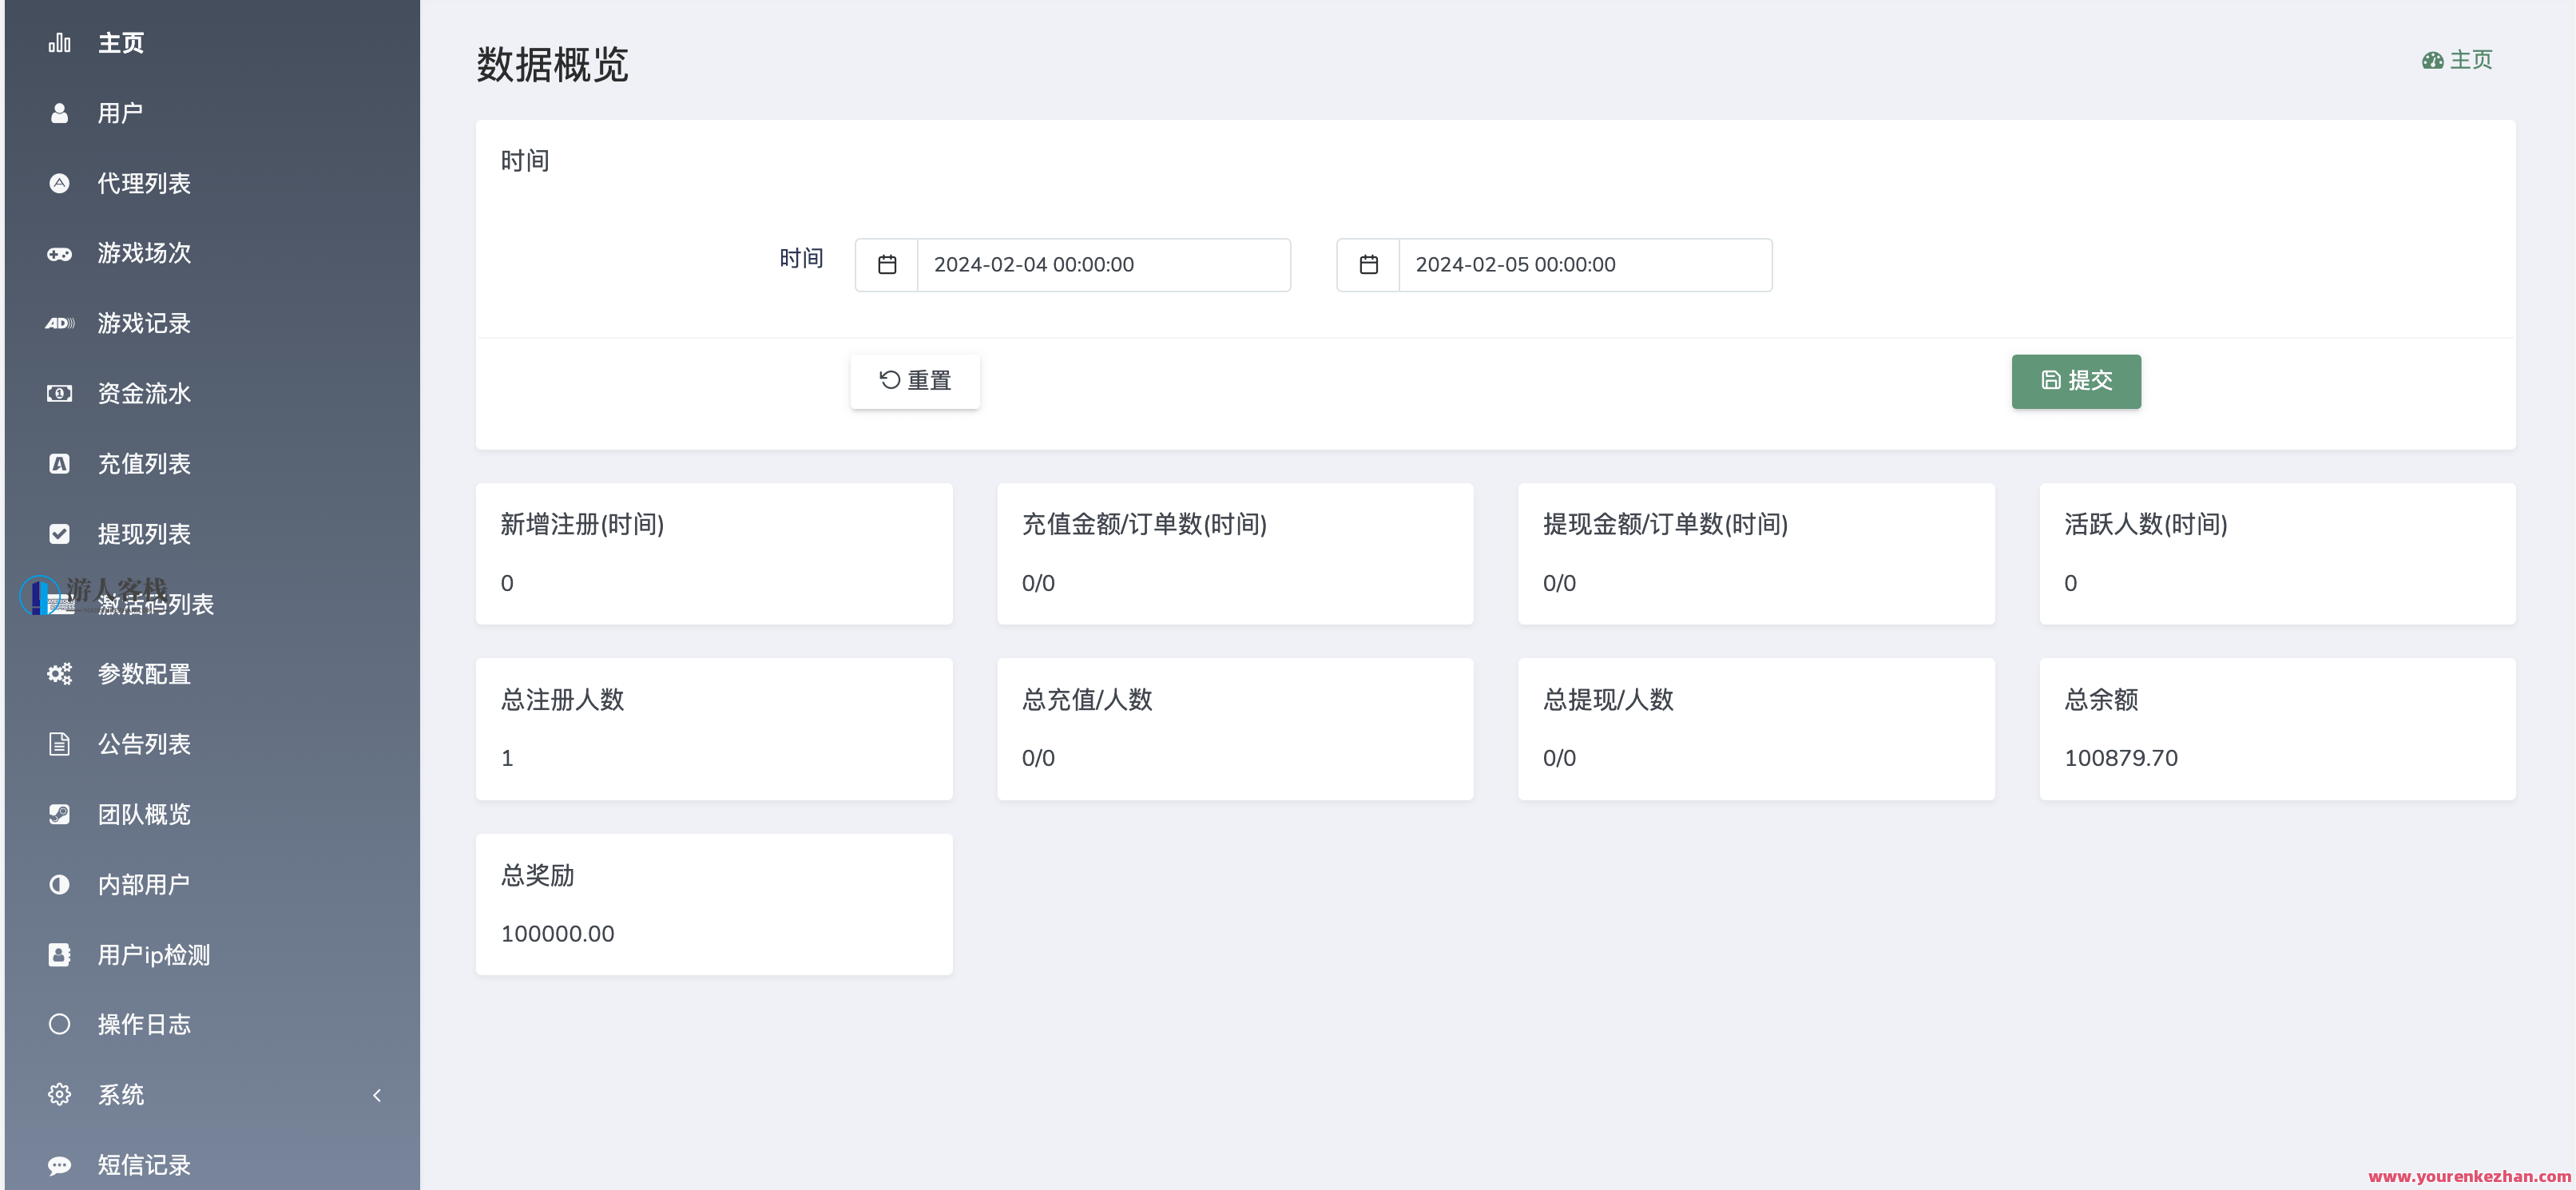
Task: Click the 重置 reset button
Action: click(x=914, y=381)
